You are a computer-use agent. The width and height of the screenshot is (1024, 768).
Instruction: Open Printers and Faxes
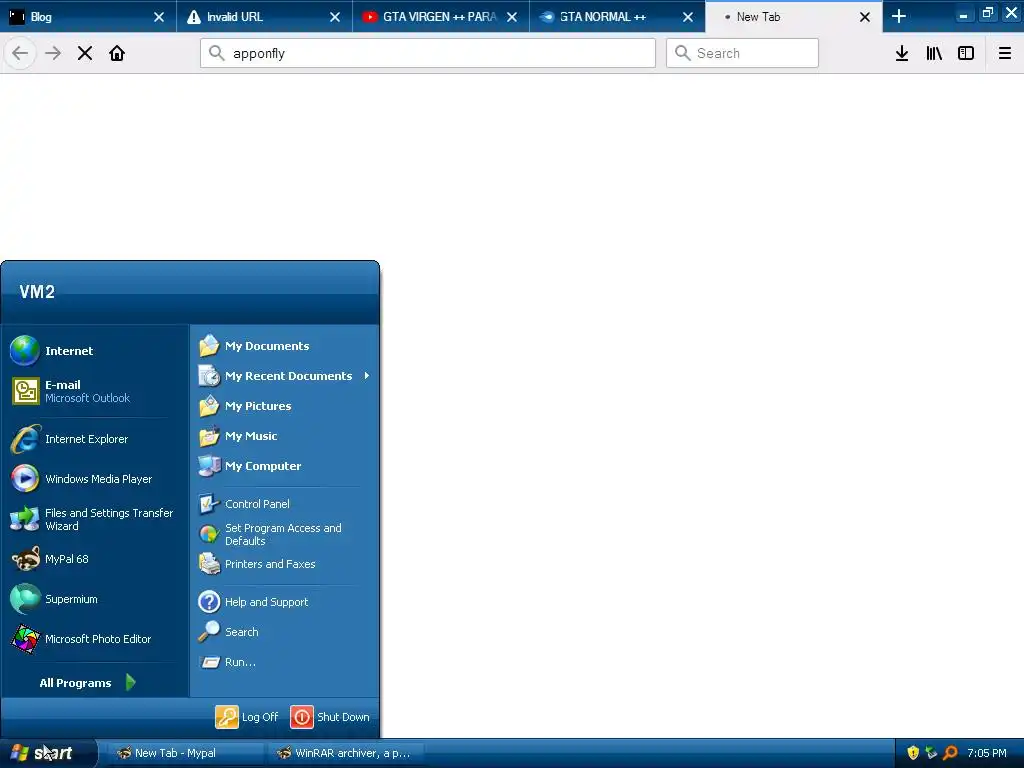click(284, 564)
